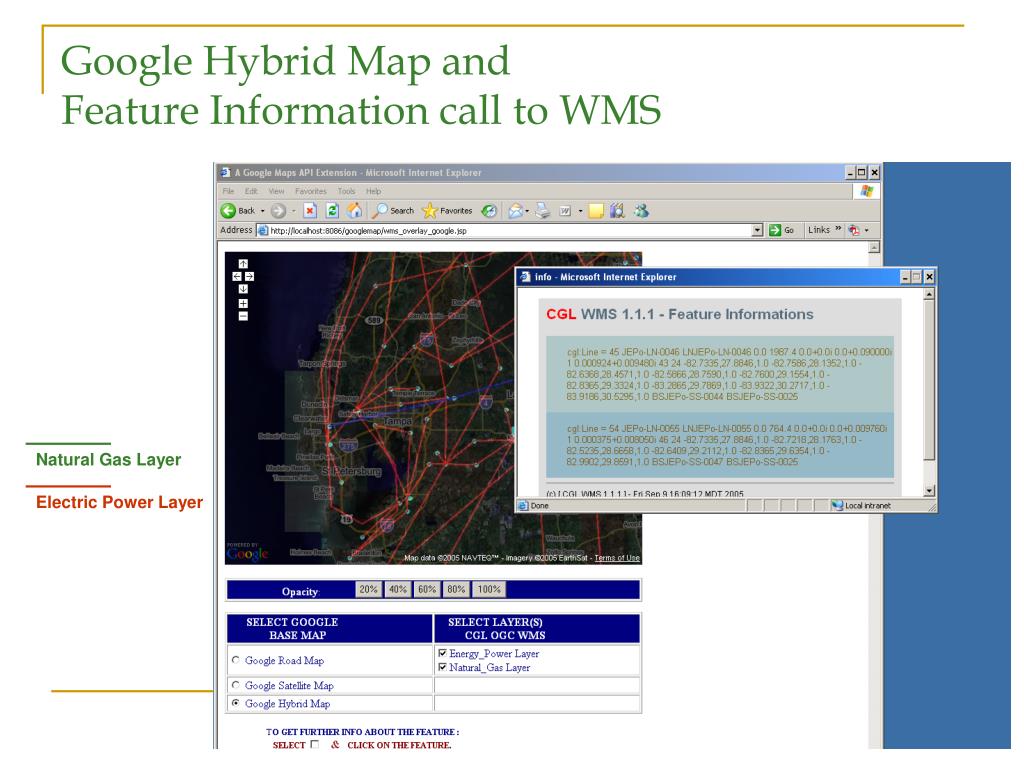Click the History/Media globe icon
This screenshot has width=1024, height=768.
click(489, 210)
